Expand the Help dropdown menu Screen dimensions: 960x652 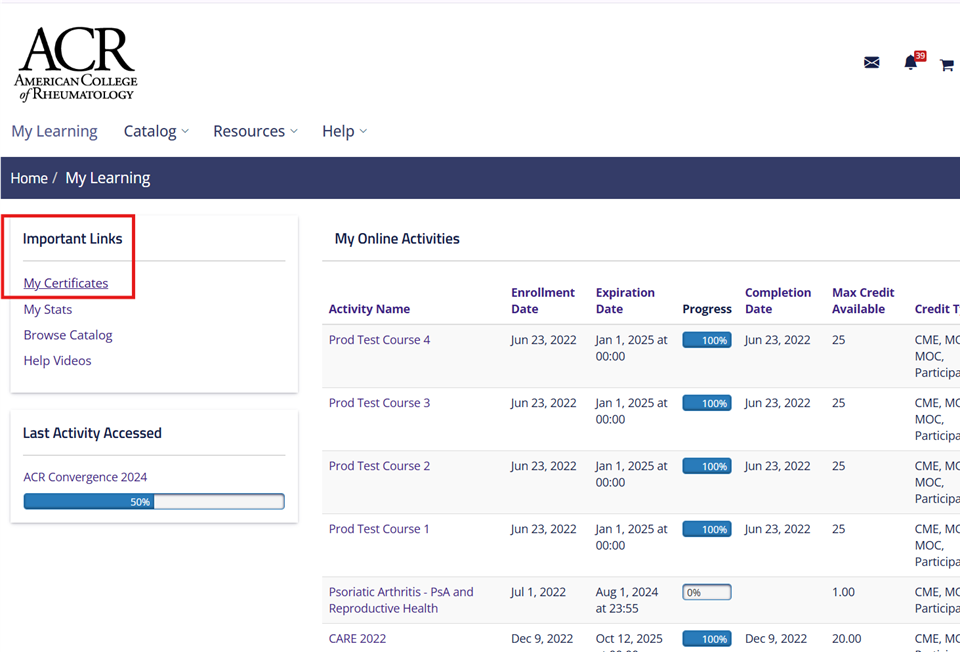tap(345, 131)
